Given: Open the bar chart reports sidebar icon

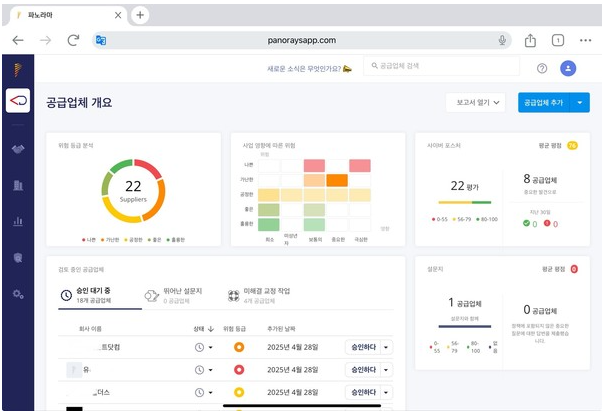Looking at the screenshot, I should pos(18,221).
